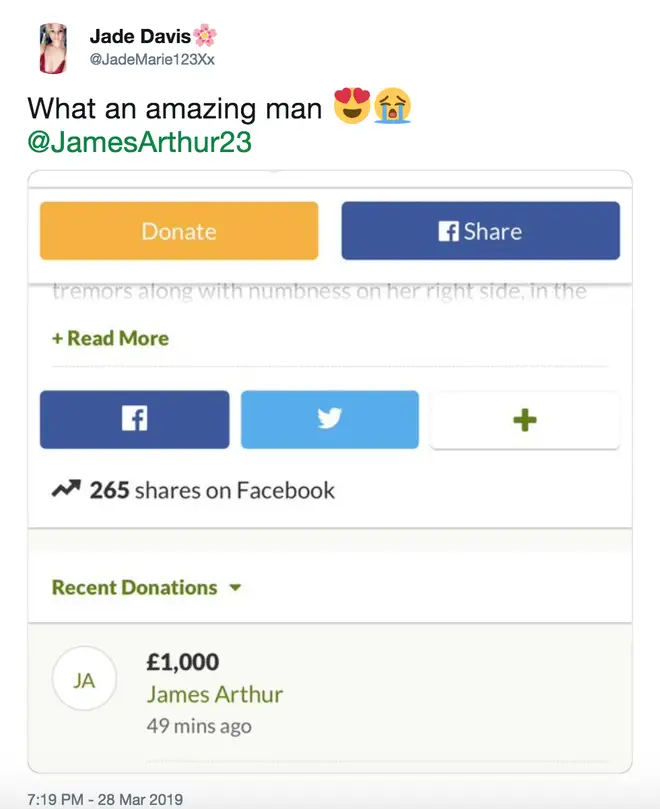
Task: Click the trending arrow shares icon
Action: (66, 489)
